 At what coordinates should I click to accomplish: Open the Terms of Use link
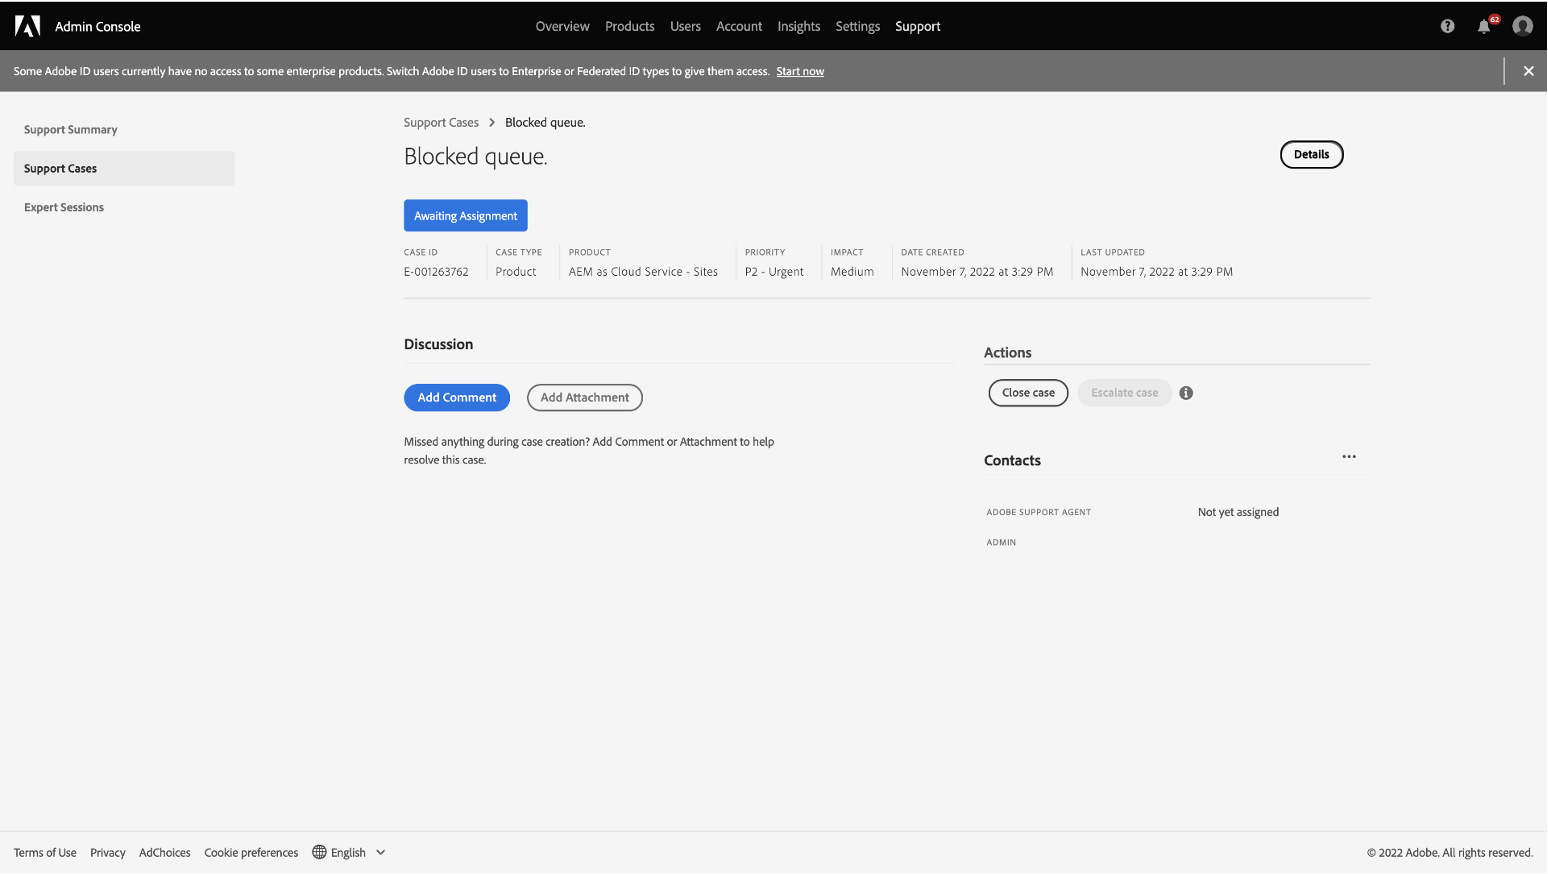click(45, 853)
